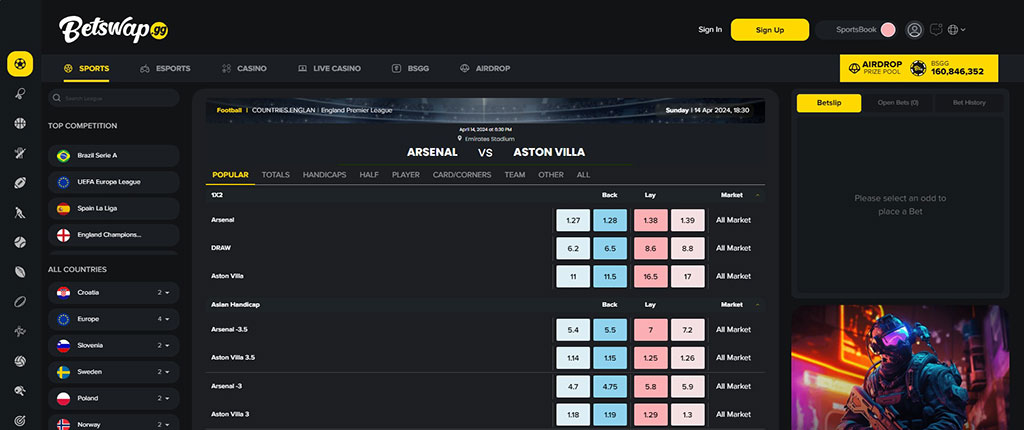Select the baseball icon in the sidebar
This screenshot has height=430, width=1024.
coord(20,242)
